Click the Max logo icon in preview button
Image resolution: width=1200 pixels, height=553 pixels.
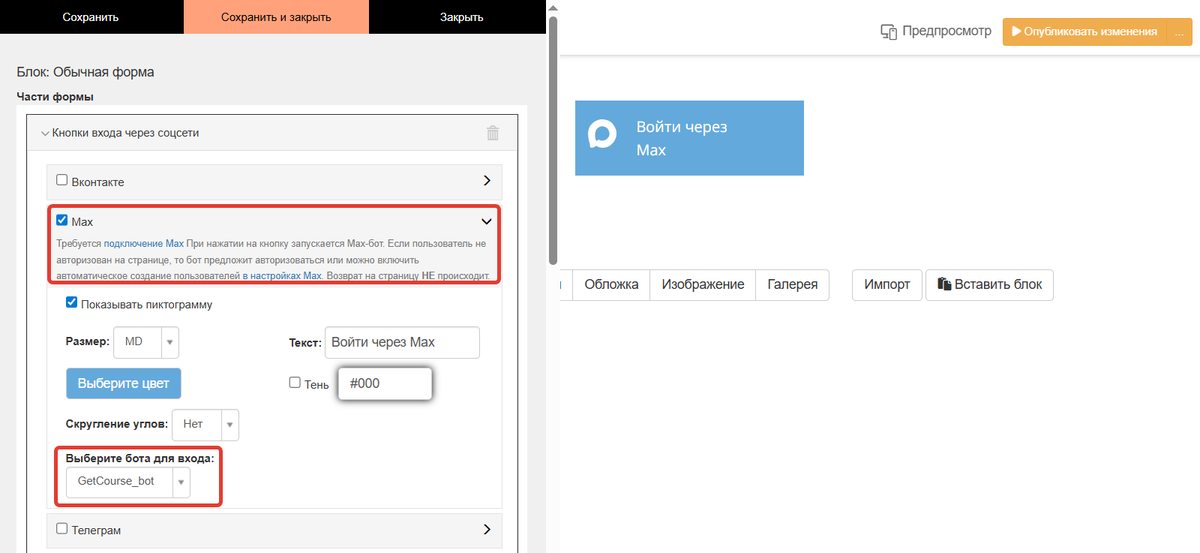tap(602, 134)
